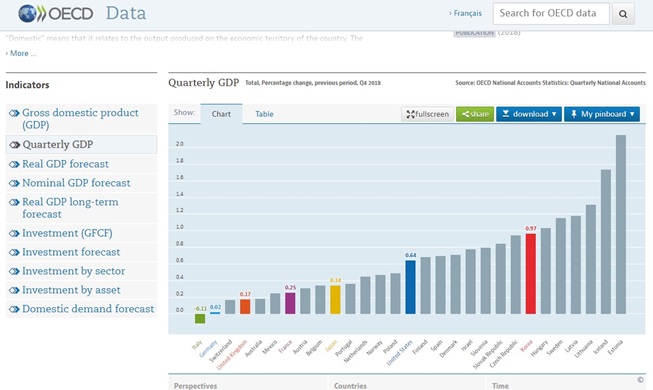
Task: Open Gross domestic product (GDP) indicator
Action: (80, 119)
